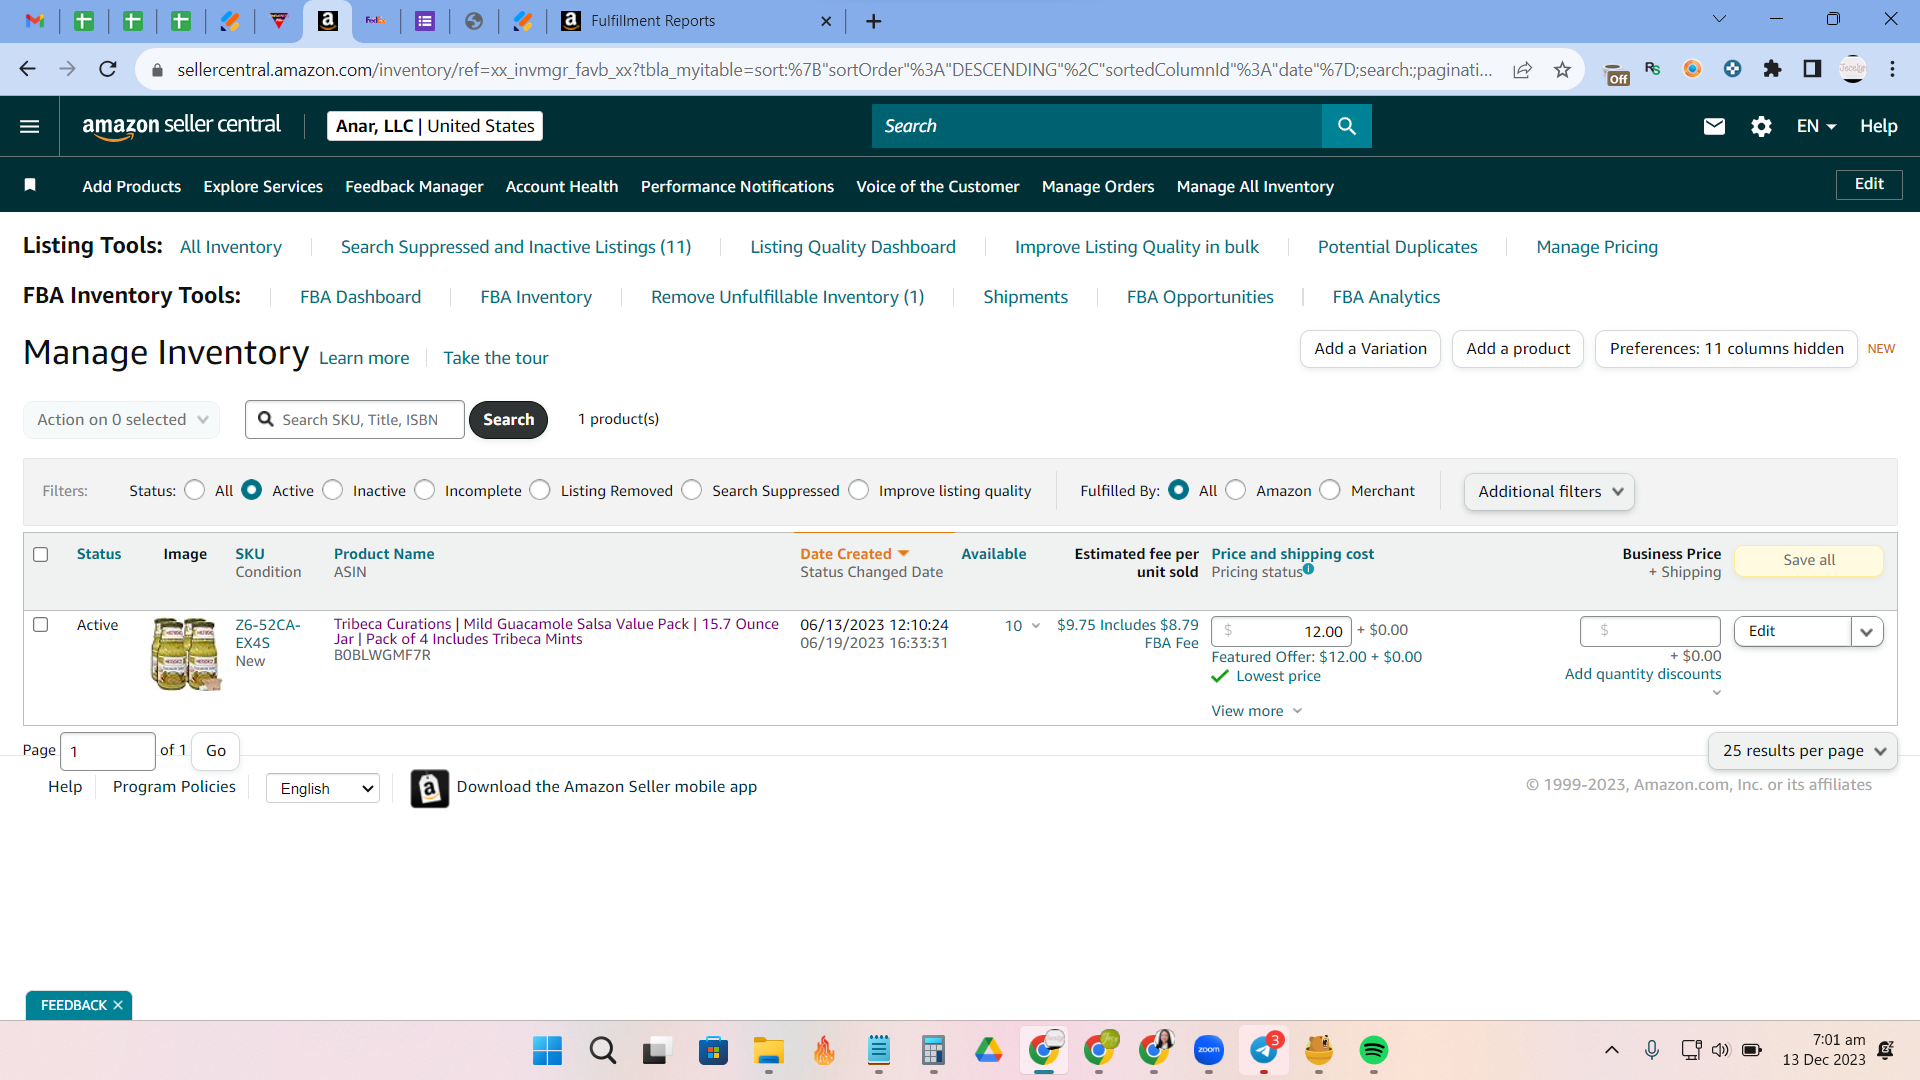Image resolution: width=1920 pixels, height=1080 pixels.
Task: Click the magnifier search button in header
Action: 1347,126
